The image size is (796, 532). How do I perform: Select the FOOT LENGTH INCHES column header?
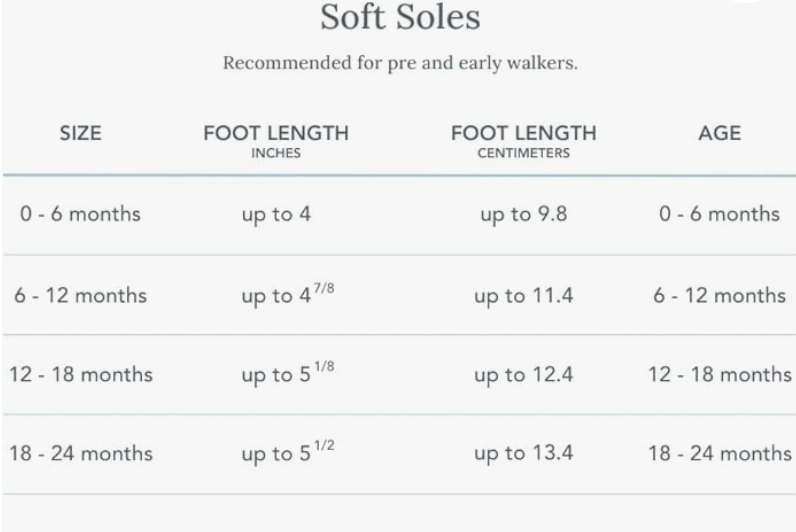(x=277, y=141)
